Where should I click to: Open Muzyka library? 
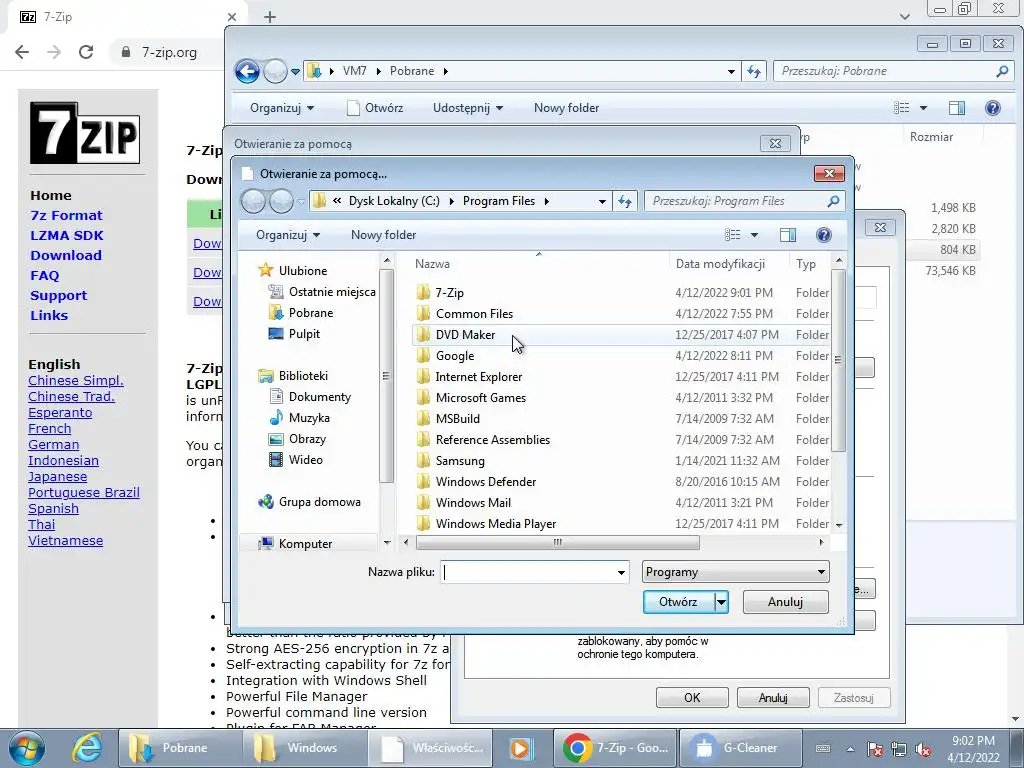(309, 417)
